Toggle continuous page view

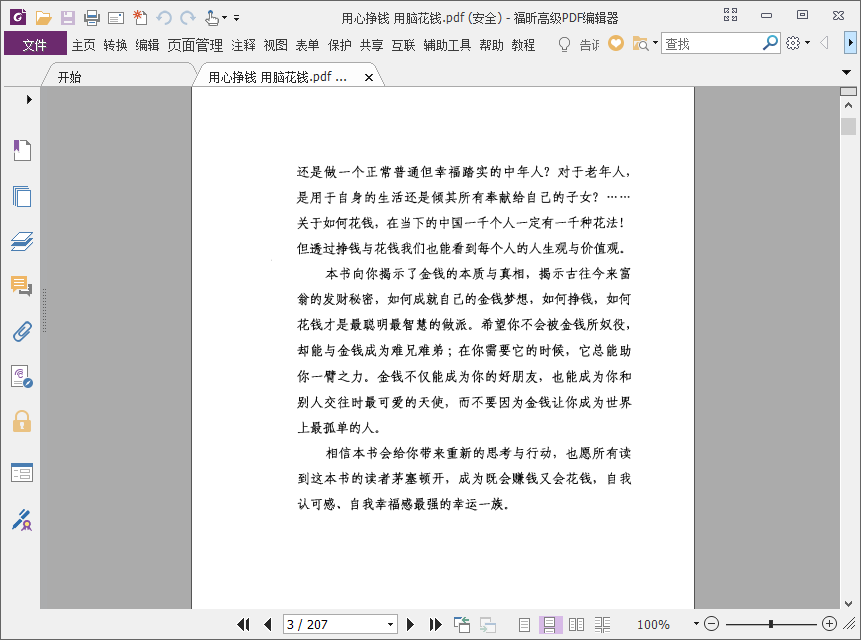click(550, 624)
